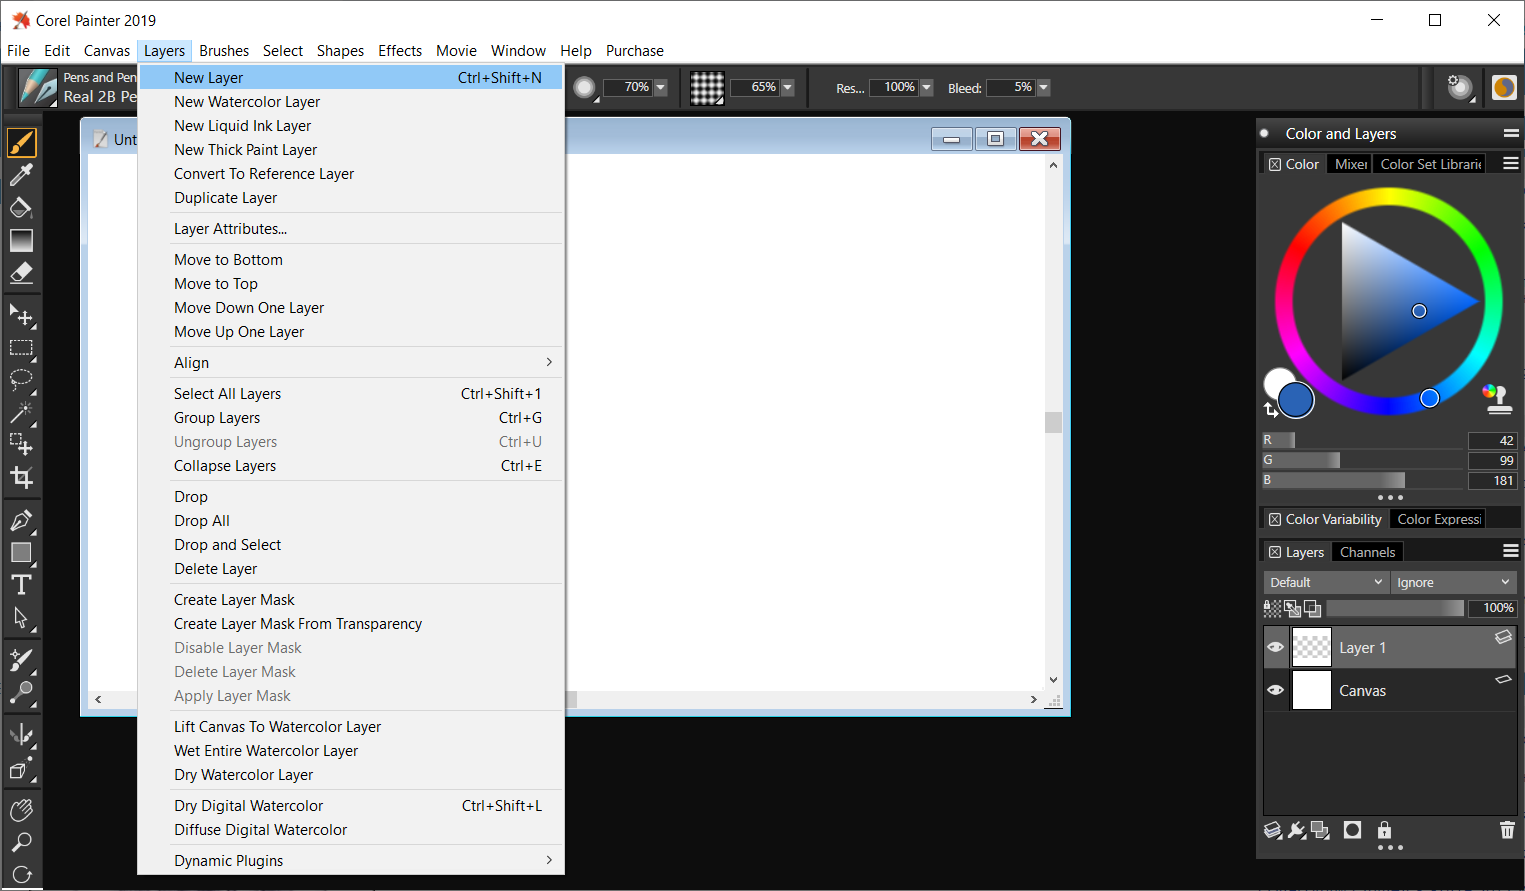
Task: Open the 70% opacity slider dropdown
Action: click(660, 88)
